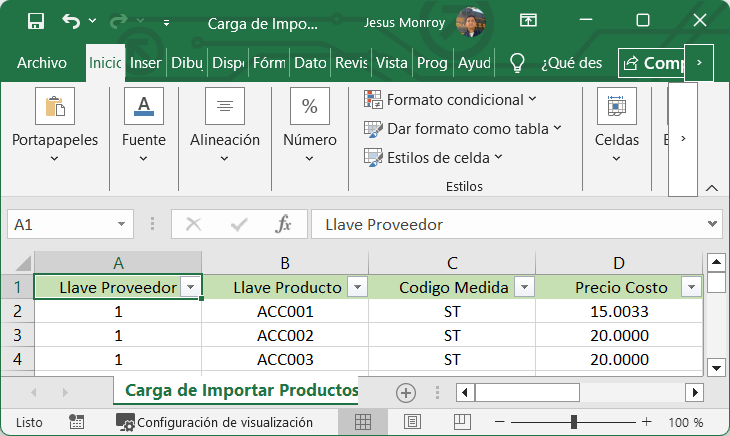Click Formato condicional button
Viewport: 730px width, 436px height.
coord(450,99)
